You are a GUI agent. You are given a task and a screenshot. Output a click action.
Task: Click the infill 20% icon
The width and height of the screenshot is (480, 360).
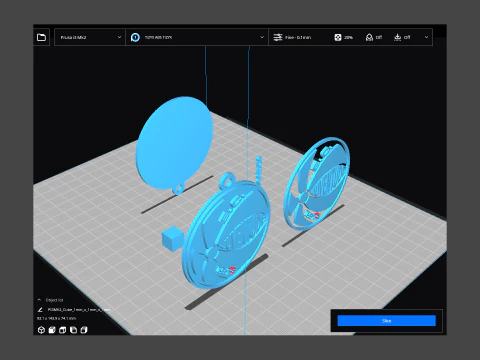[338, 37]
